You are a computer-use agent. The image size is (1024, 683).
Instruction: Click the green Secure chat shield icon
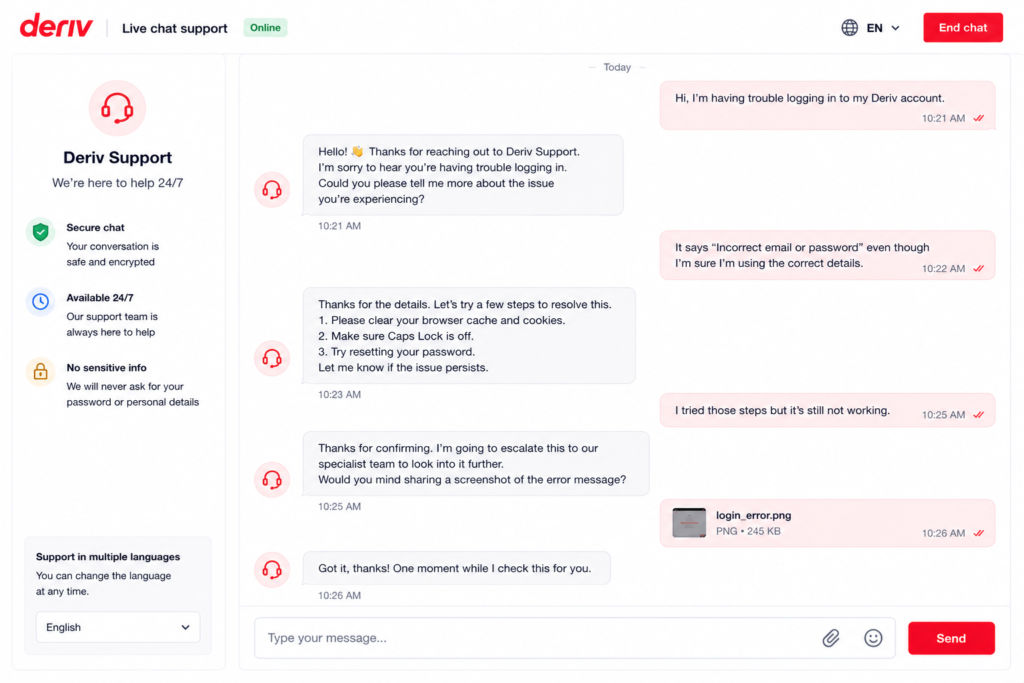(x=40, y=232)
